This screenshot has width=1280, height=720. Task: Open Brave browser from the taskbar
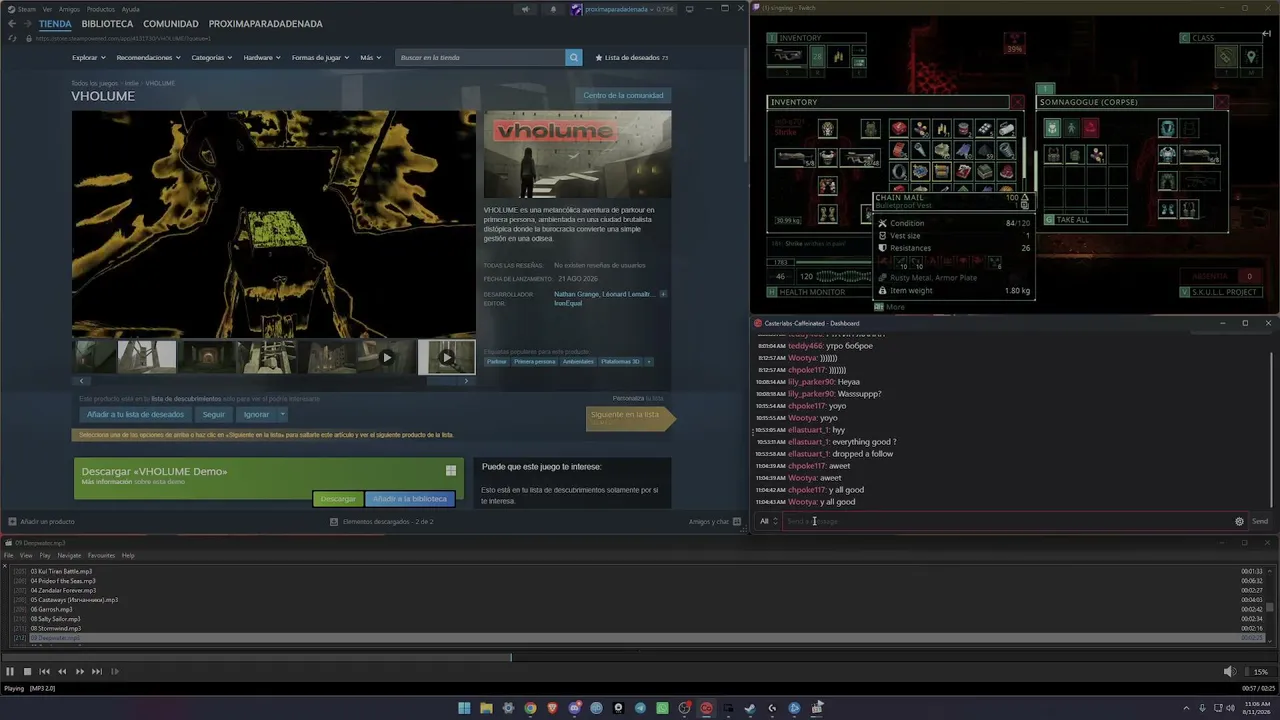tap(552, 708)
